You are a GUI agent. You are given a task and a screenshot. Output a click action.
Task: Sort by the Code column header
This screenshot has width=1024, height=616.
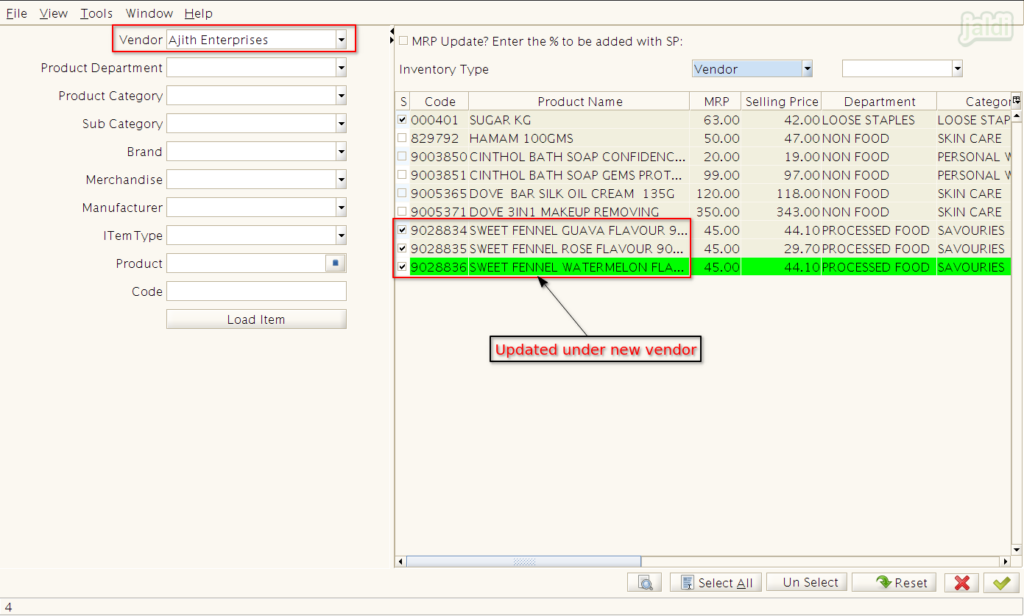tap(440, 101)
